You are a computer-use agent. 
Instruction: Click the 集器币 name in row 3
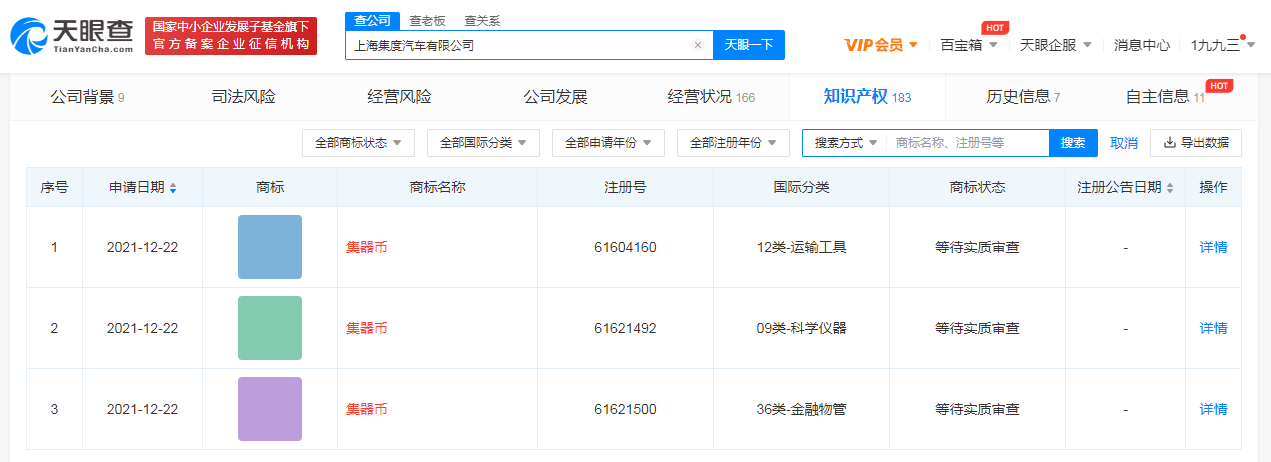(366, 409)
